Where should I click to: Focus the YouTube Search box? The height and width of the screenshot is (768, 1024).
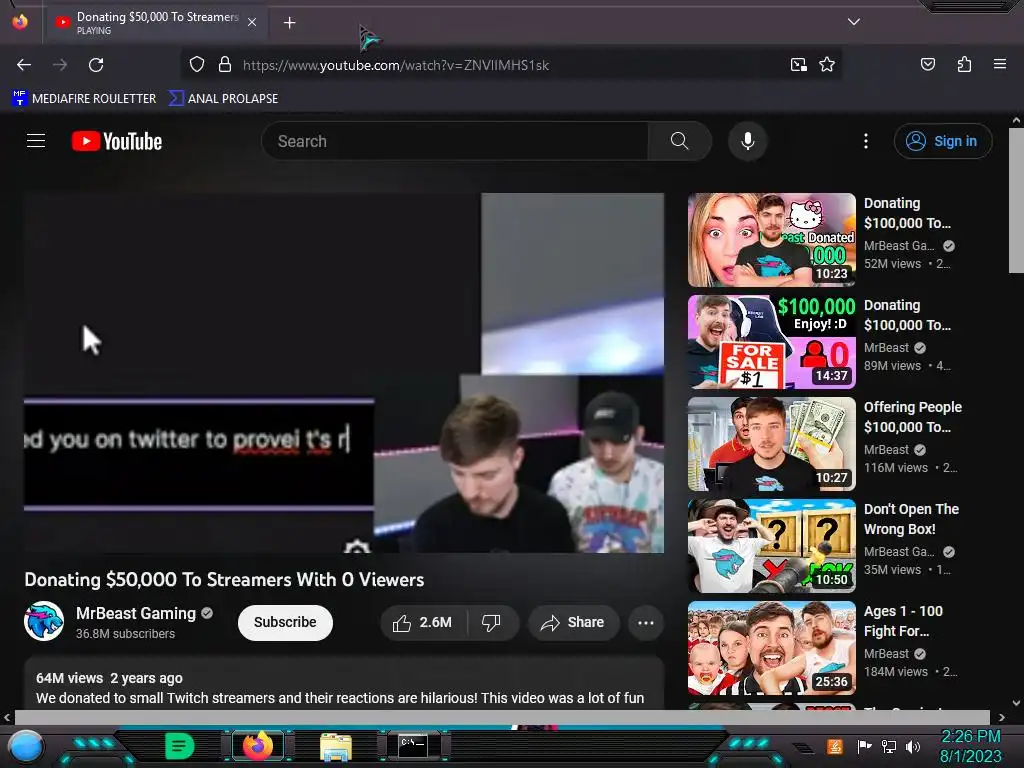455,141
